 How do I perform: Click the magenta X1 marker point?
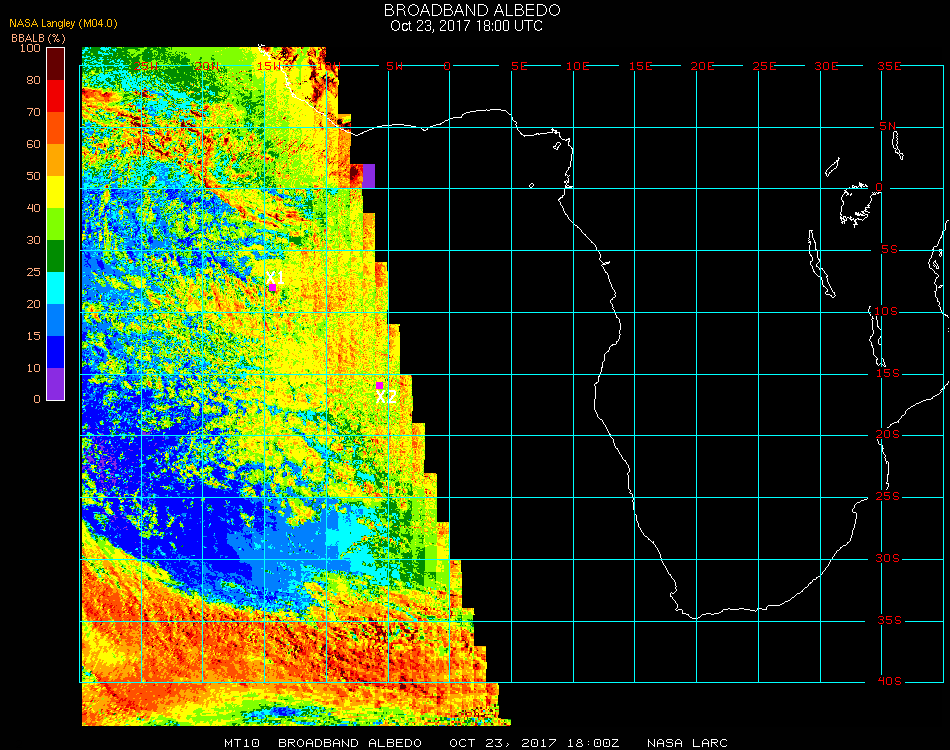click(x=273, y=288)
